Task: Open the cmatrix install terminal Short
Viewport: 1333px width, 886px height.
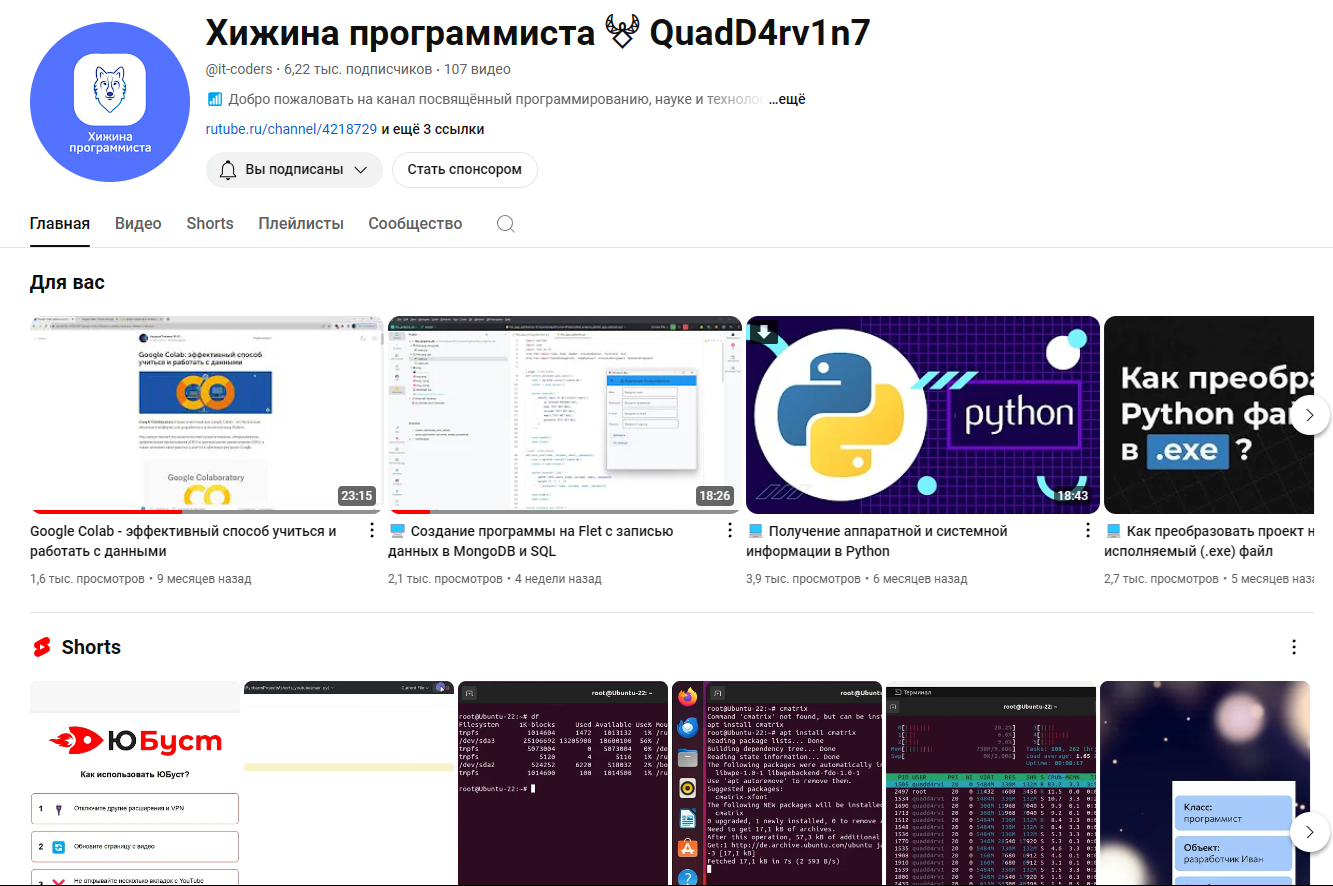Action: tap(777, 783)
